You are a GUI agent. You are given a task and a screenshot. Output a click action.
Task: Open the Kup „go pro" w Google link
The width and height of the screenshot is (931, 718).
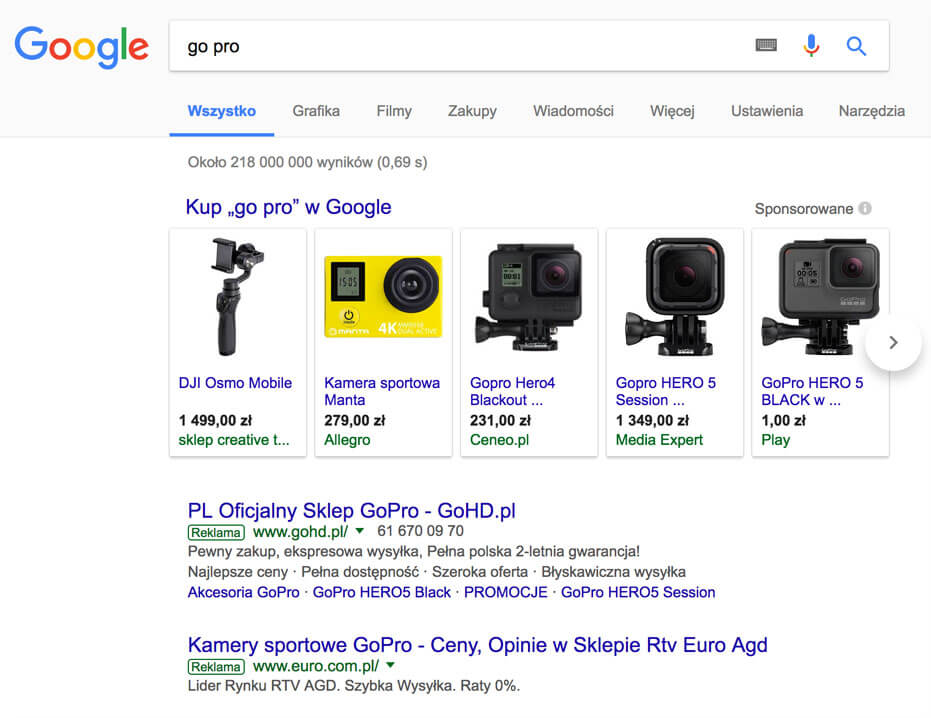289,207
